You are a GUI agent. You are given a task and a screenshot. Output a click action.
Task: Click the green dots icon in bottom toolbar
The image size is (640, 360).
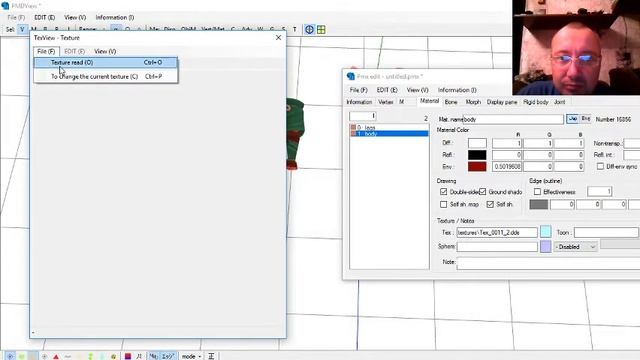pyautogui.click(x=91, y=356)
